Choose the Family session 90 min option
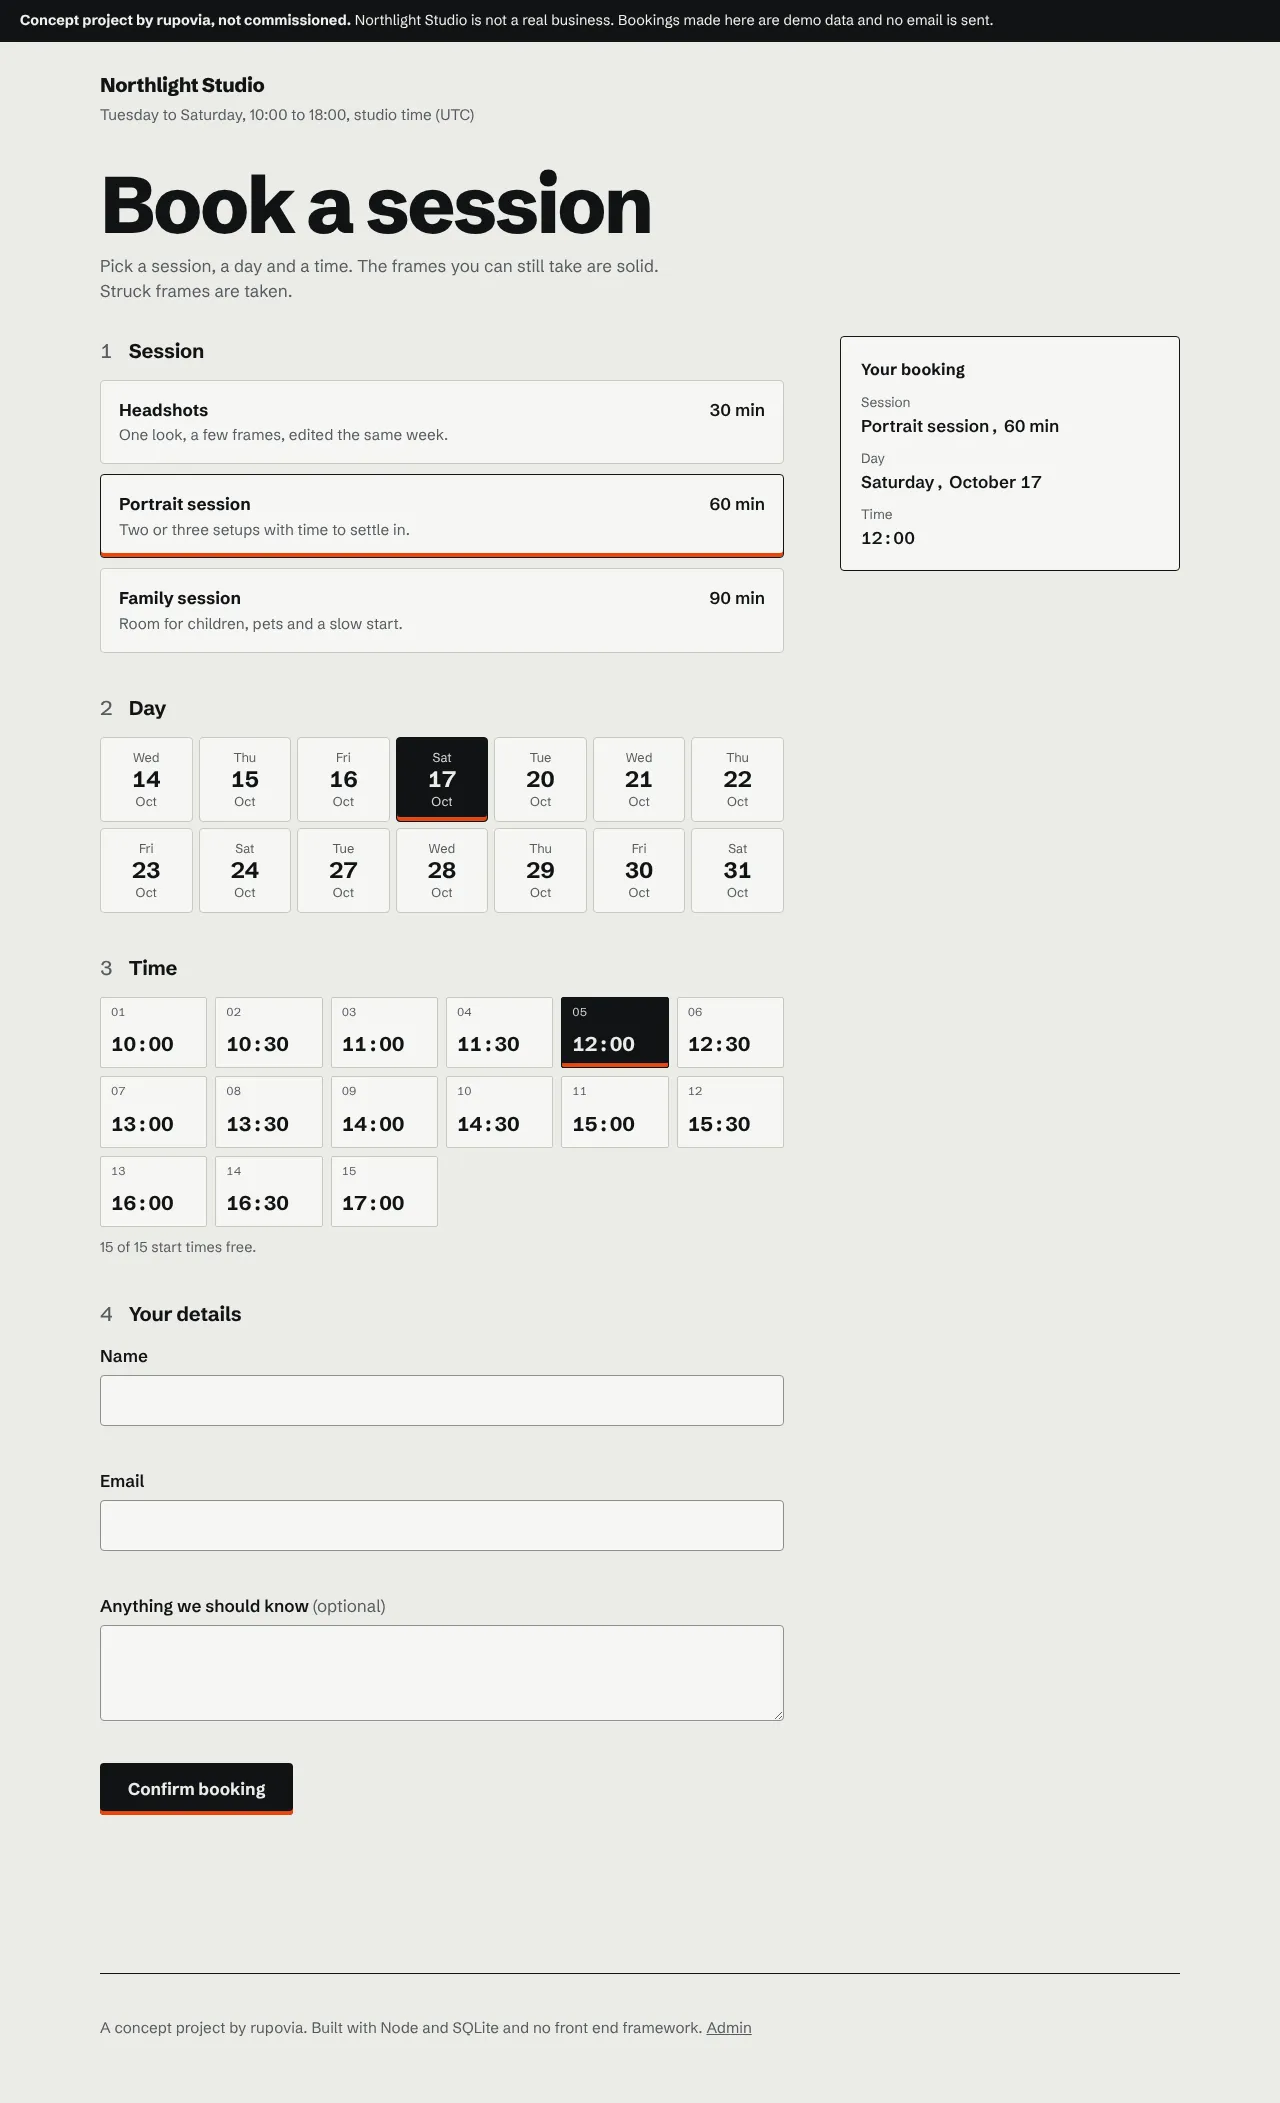This screenshot has height=2103, width=1280. point(441,610)
